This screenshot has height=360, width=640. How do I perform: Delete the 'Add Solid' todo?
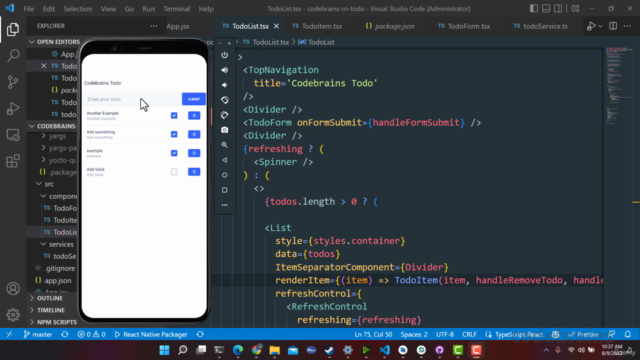(x=194, y=172)
